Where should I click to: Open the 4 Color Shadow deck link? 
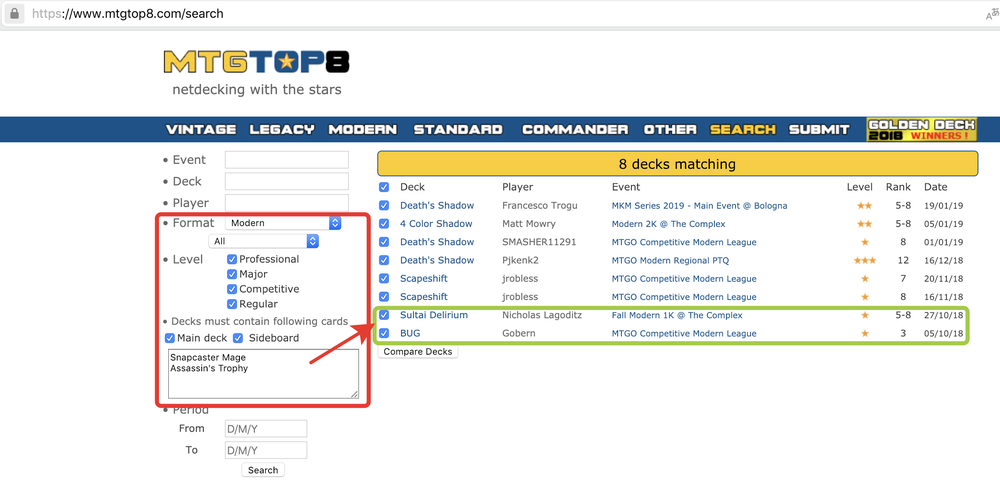click(x=436, y=224)
